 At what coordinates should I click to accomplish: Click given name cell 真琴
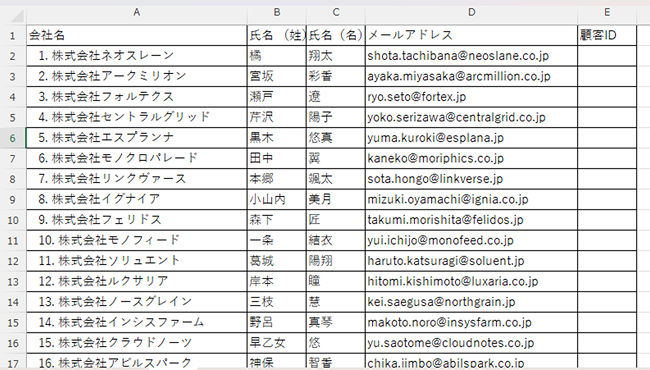pyautogui.click(x=336, y=322)
